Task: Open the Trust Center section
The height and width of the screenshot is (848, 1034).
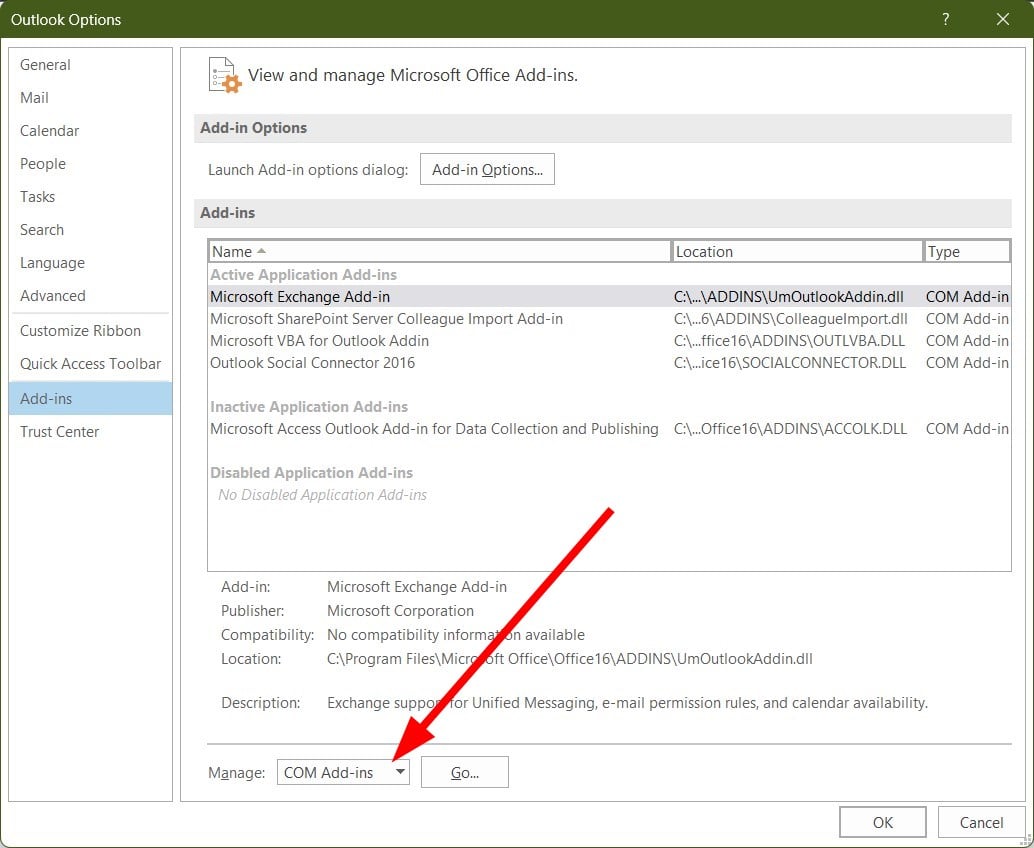Action: click(58, 431)
